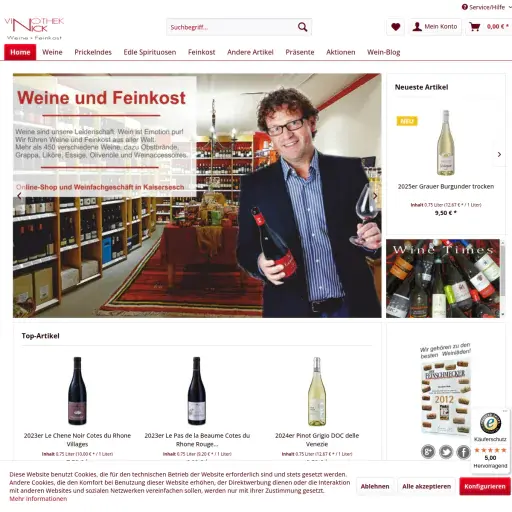Open the Edle Spirituosen menu
Image resolution: width=512 pixels, height=512 pixels.
click(150, 52)
